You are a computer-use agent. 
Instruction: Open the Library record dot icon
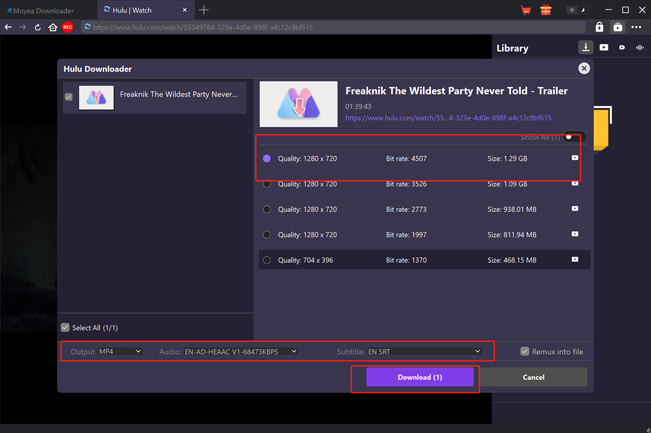coord(622,48)
